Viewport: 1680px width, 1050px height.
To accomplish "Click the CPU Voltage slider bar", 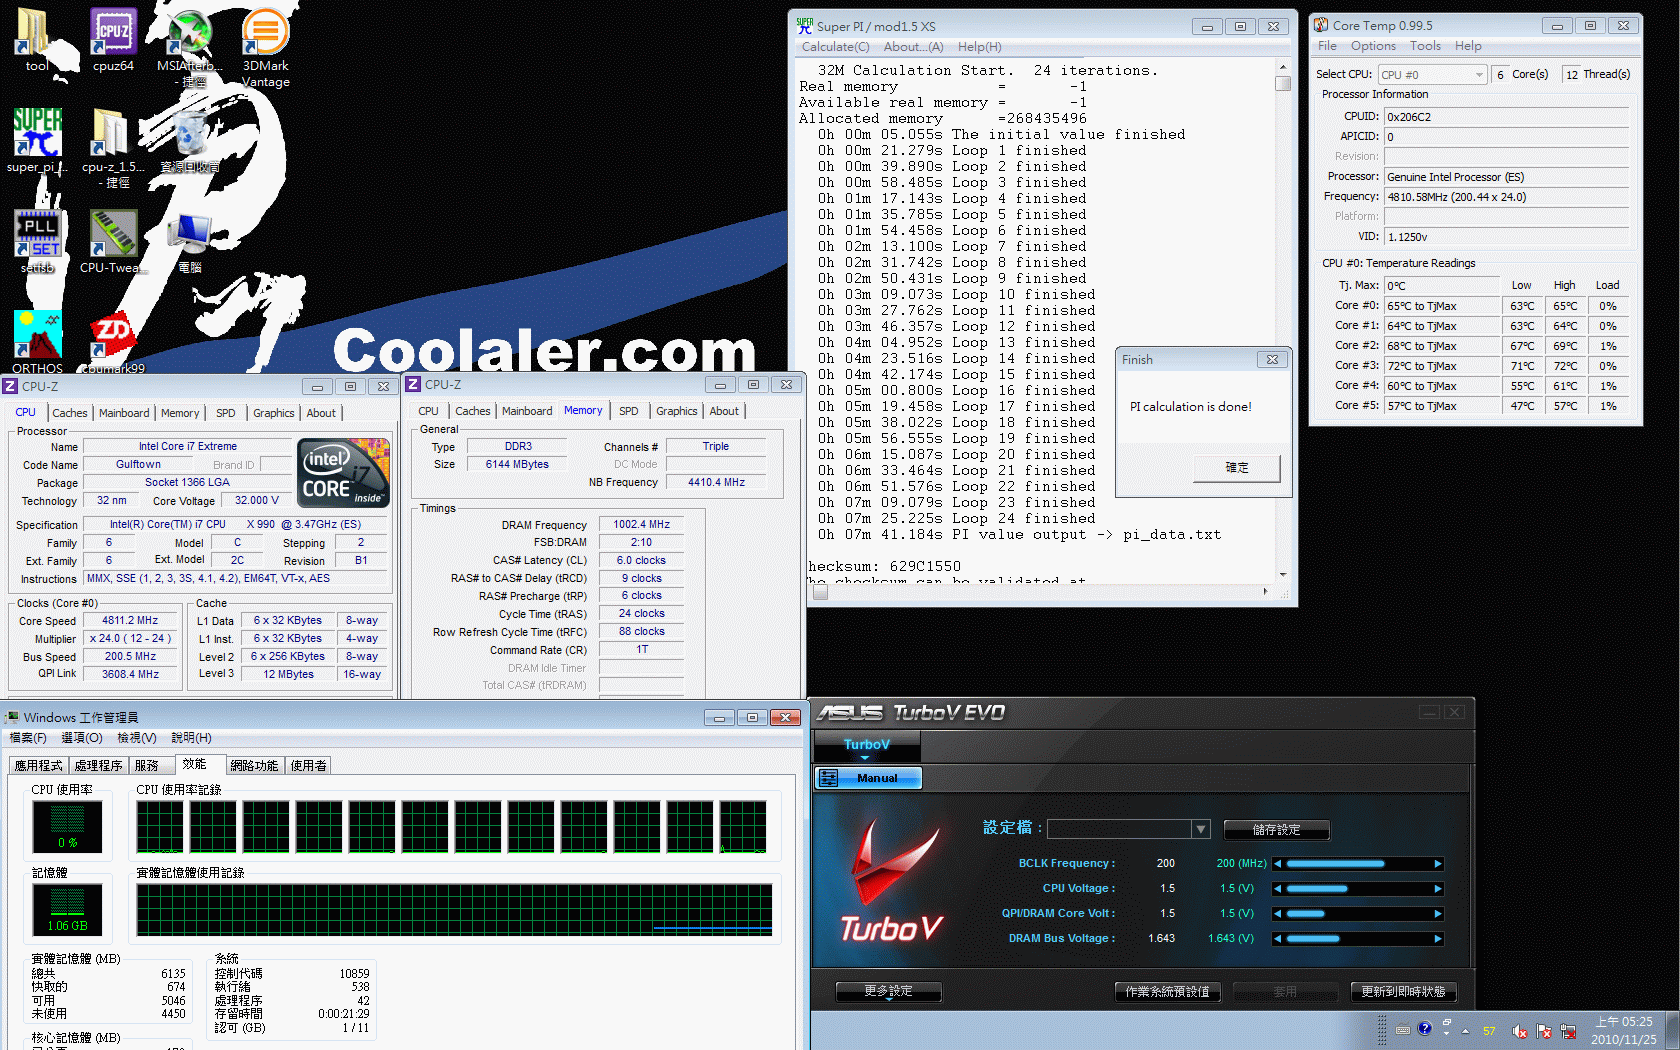I will pyautogui.click(x=1357, y=888).
